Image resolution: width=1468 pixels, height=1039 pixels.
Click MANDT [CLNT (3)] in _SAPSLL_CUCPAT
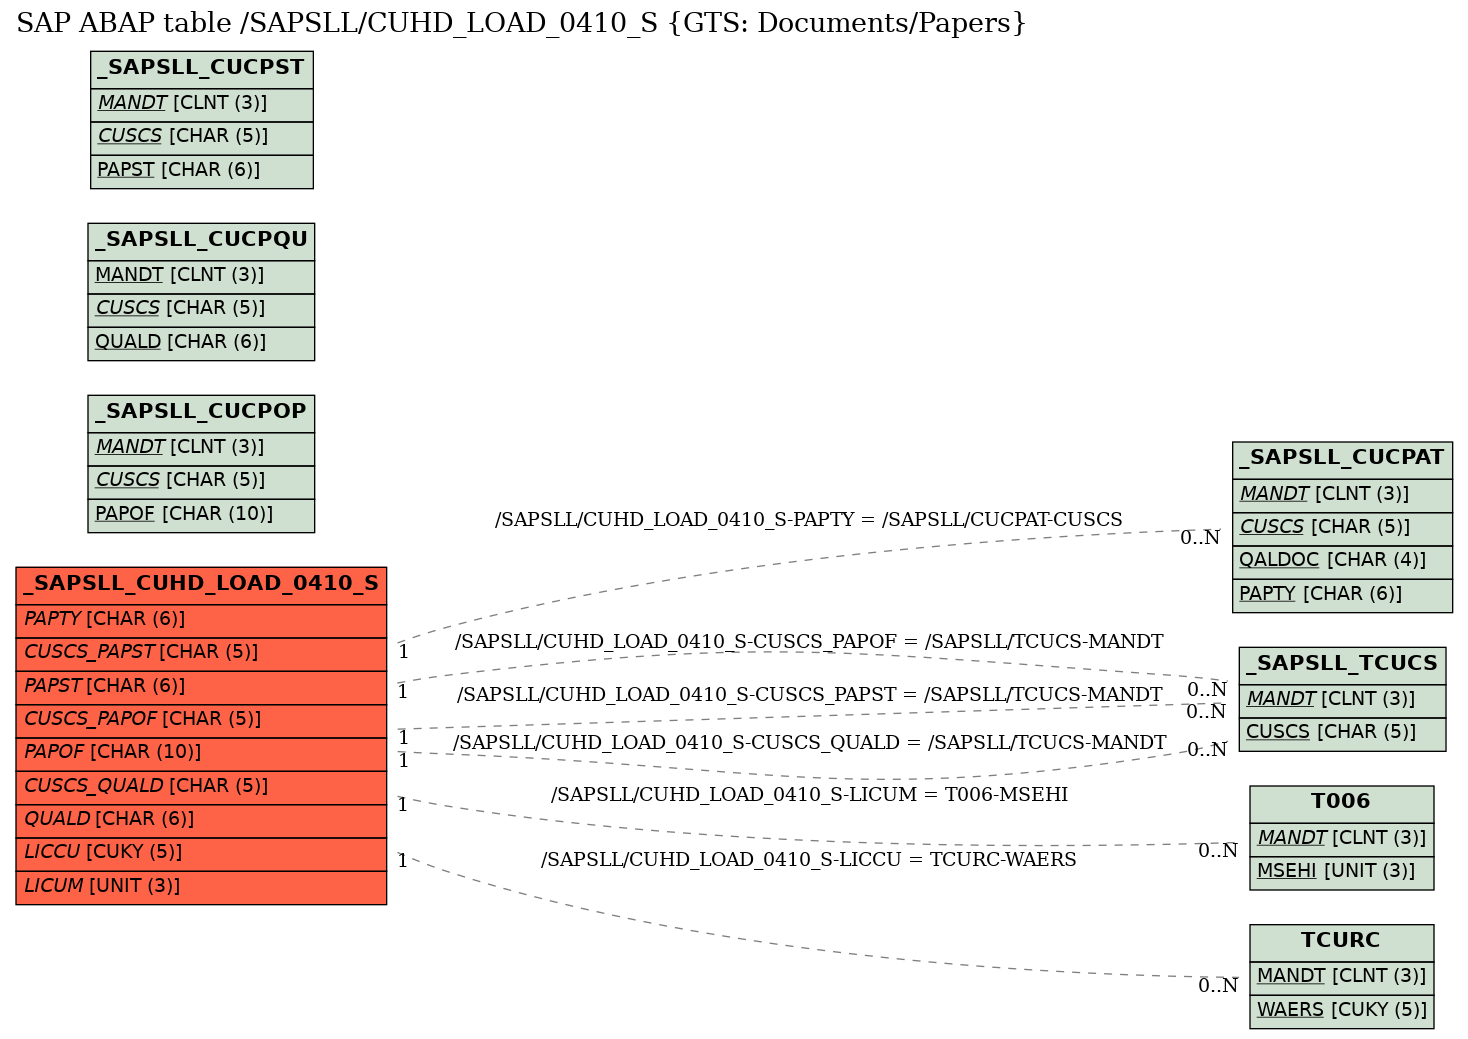coord(1342,494)
